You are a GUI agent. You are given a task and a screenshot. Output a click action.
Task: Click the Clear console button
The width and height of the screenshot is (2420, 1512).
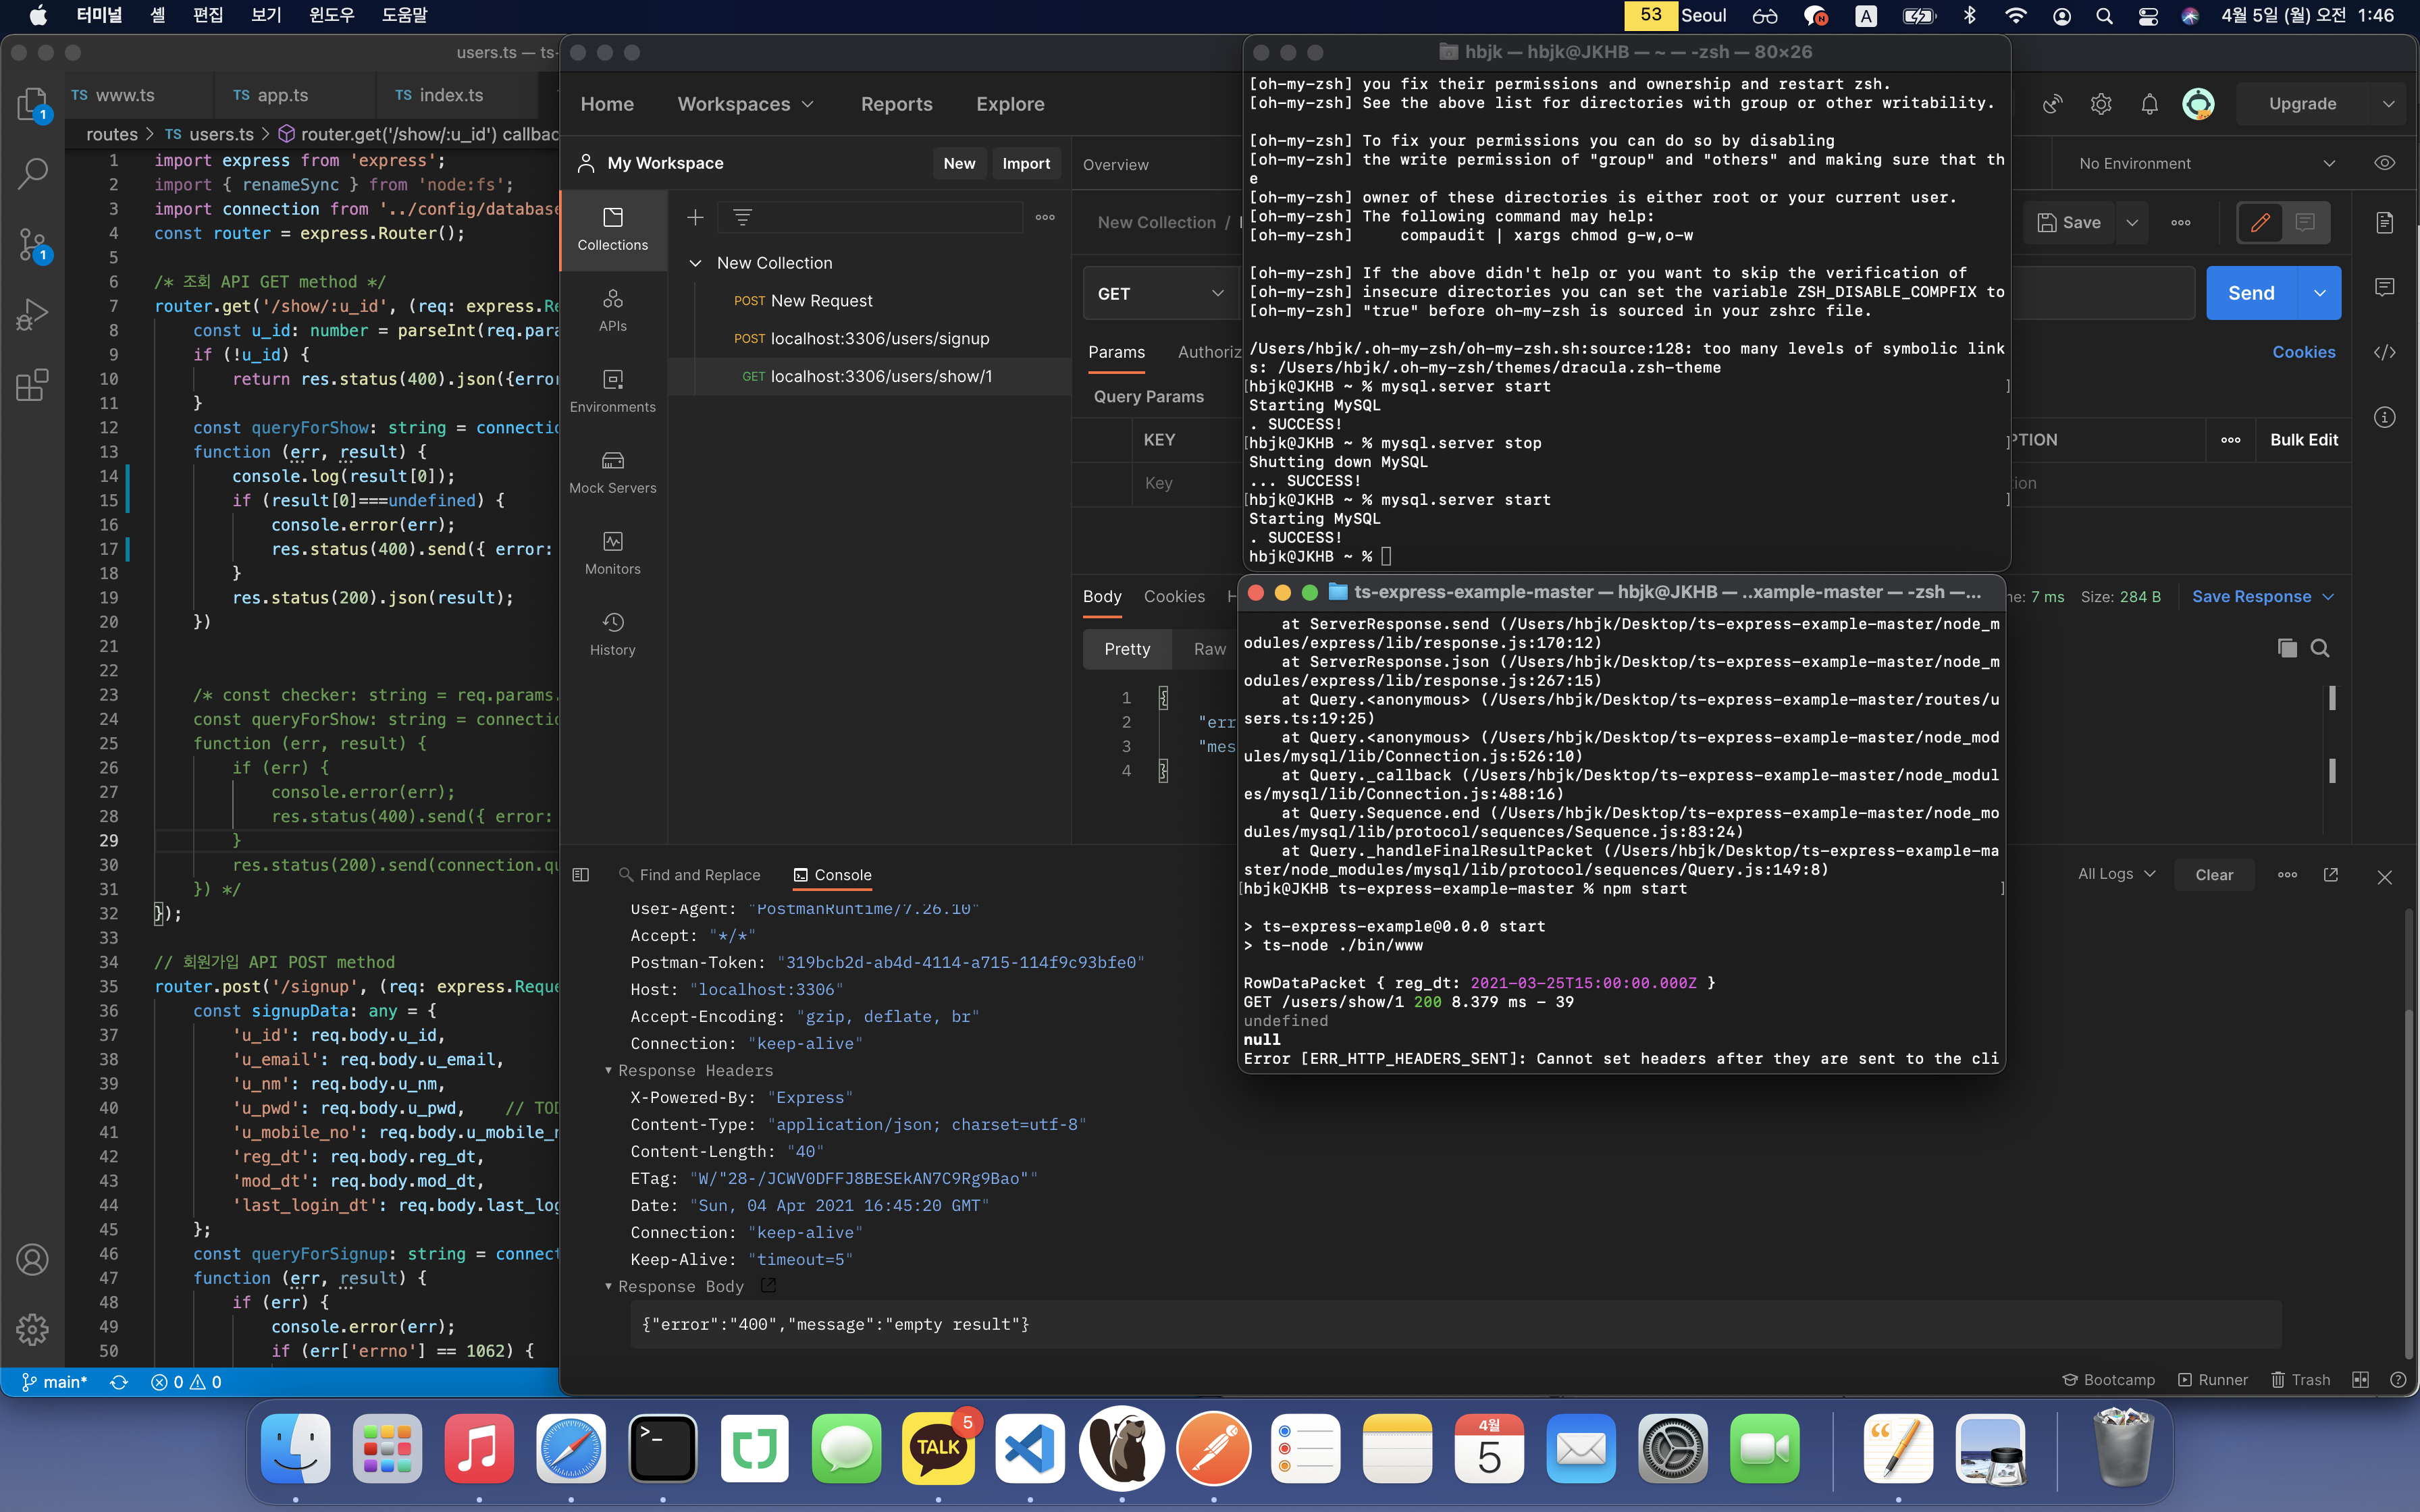2213,874
